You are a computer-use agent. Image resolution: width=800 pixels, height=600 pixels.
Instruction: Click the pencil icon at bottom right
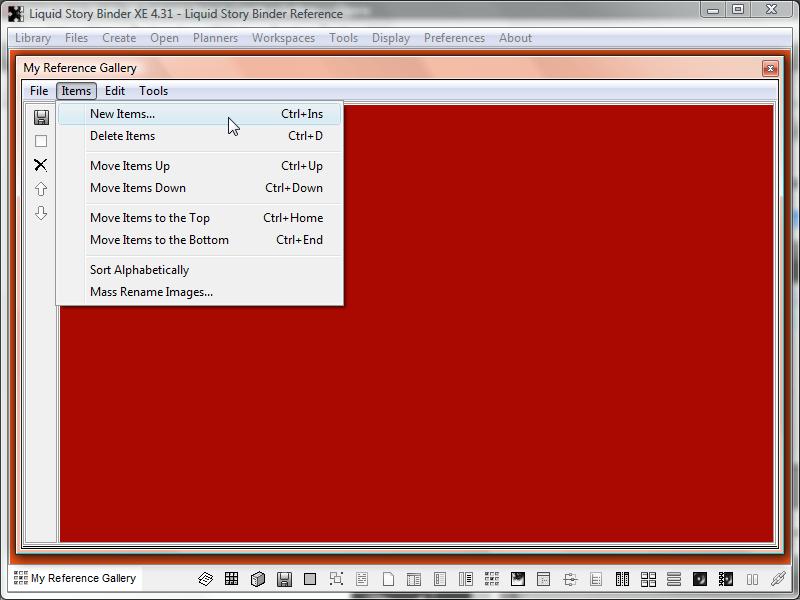(778, 579)
